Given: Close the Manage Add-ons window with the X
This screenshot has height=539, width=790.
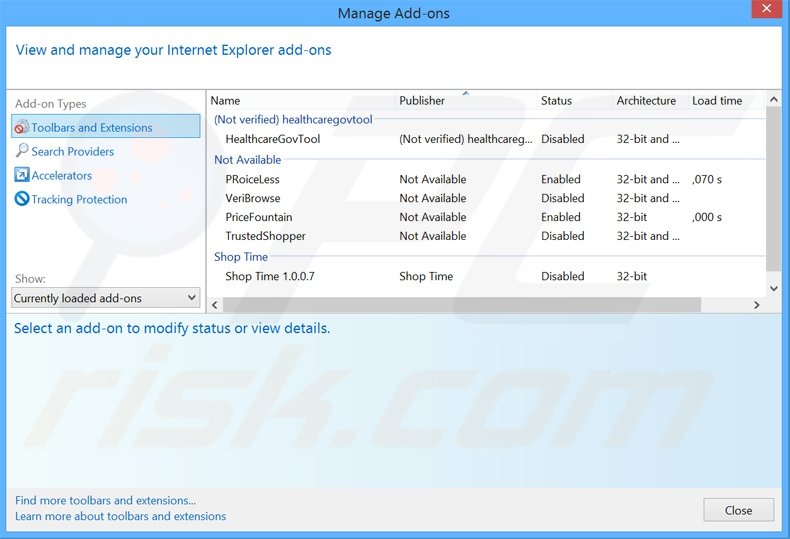Looking at the screenshot, I should click(x=767, y=9).
